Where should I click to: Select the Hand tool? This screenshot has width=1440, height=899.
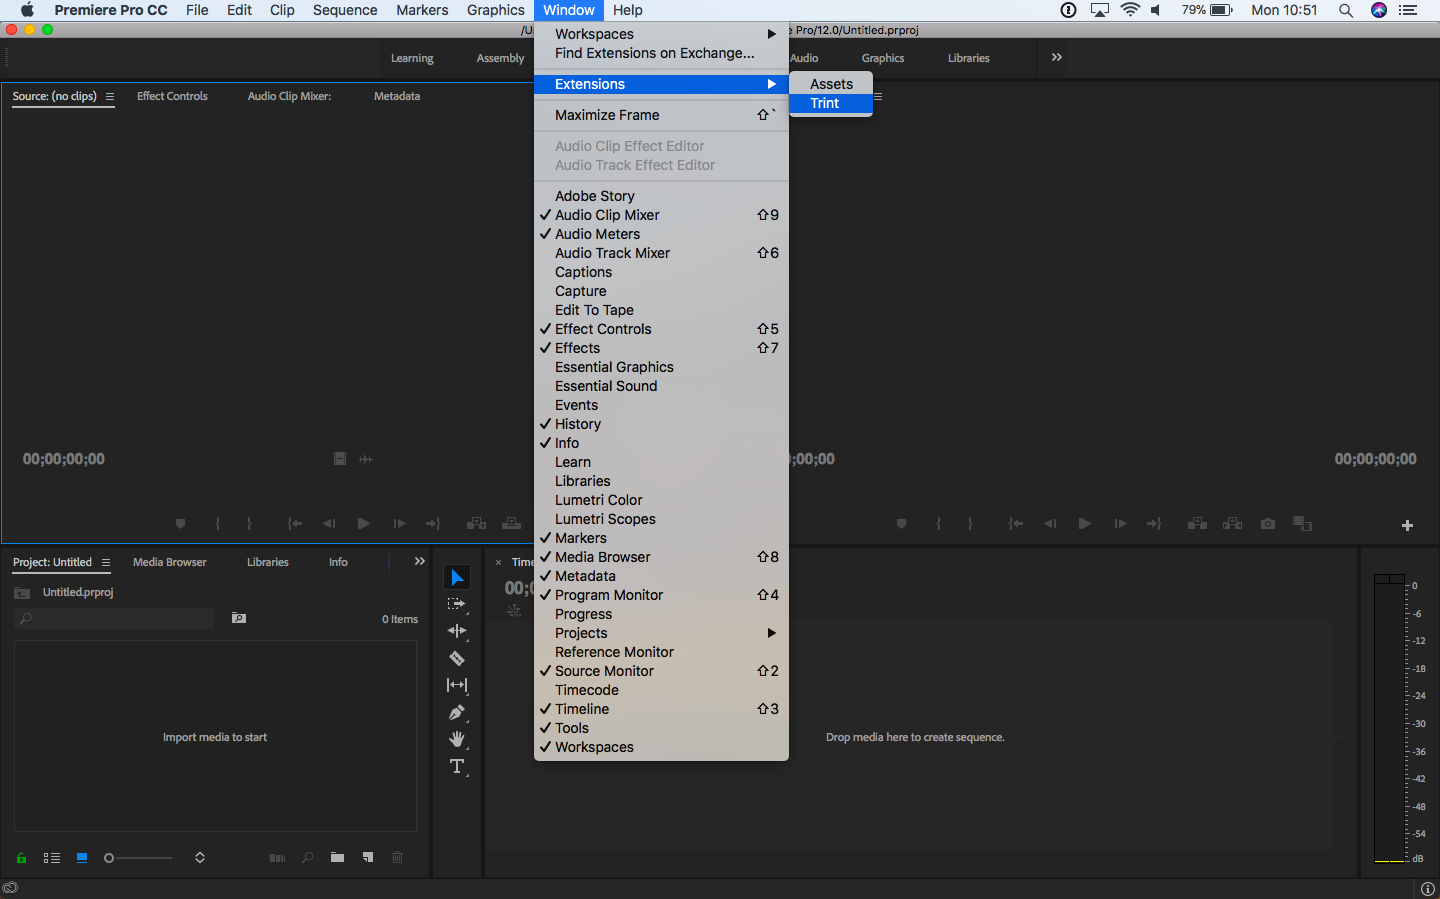point(457,739)
